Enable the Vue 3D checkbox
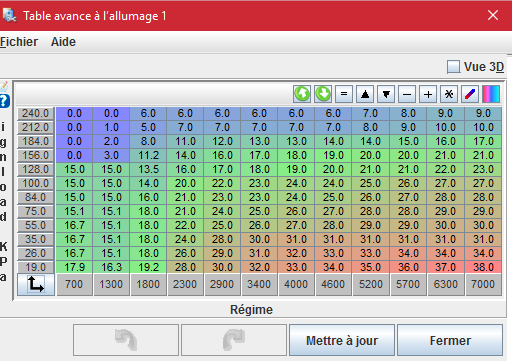This screenshot has height=361, width=512. point(453,67)
